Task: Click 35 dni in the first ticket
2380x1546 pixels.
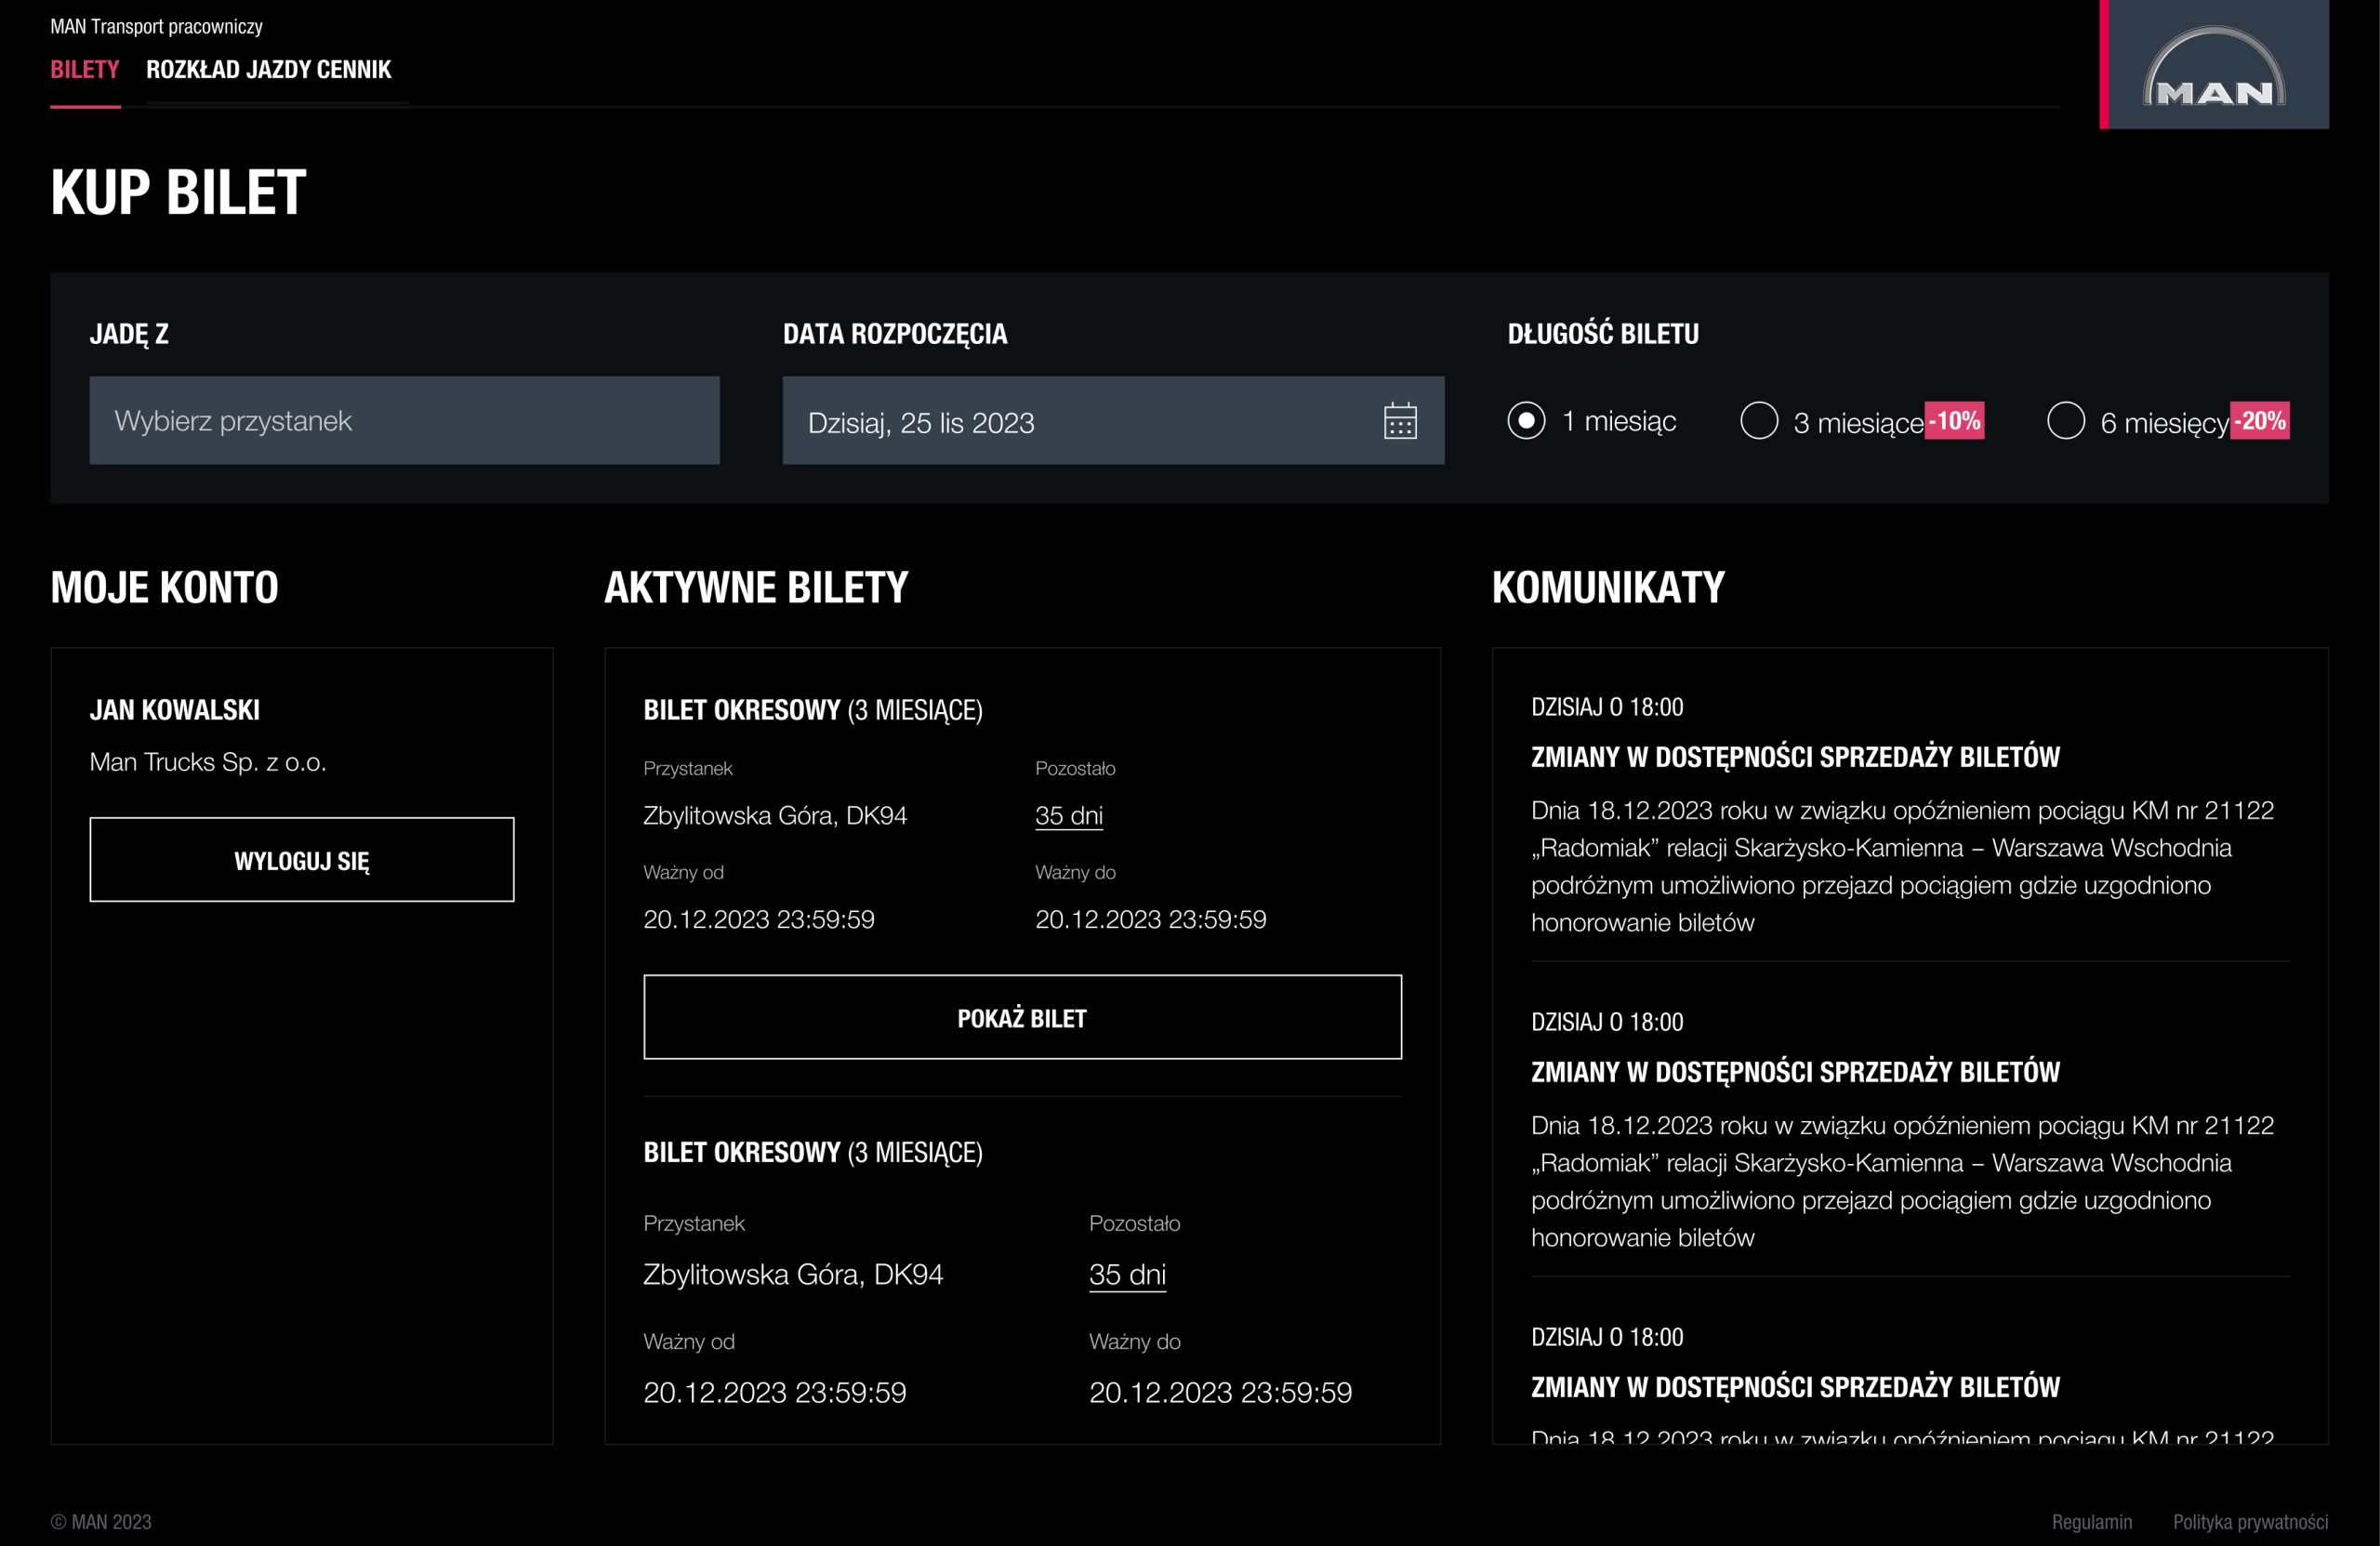Action: (x=1069, y=816)
